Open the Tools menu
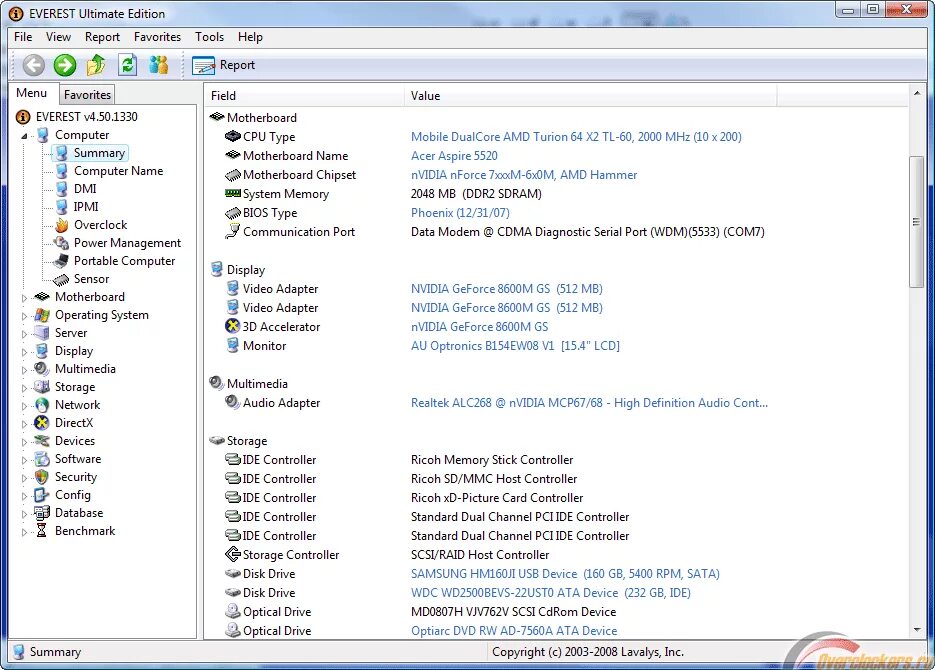This screenshot has height=670, width=935. [x=209, y=37]
